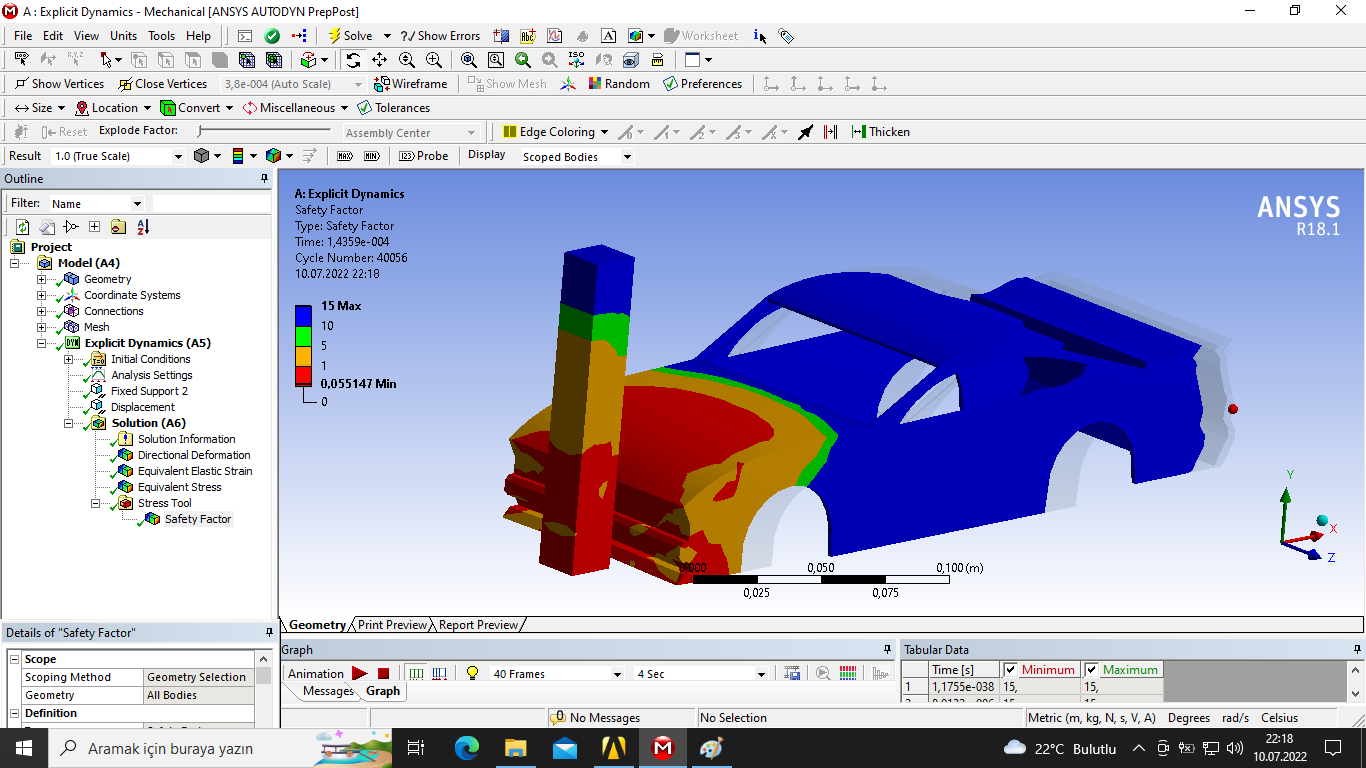Select the Rotate view tool
1366x768 pixels.
point(353,60)
